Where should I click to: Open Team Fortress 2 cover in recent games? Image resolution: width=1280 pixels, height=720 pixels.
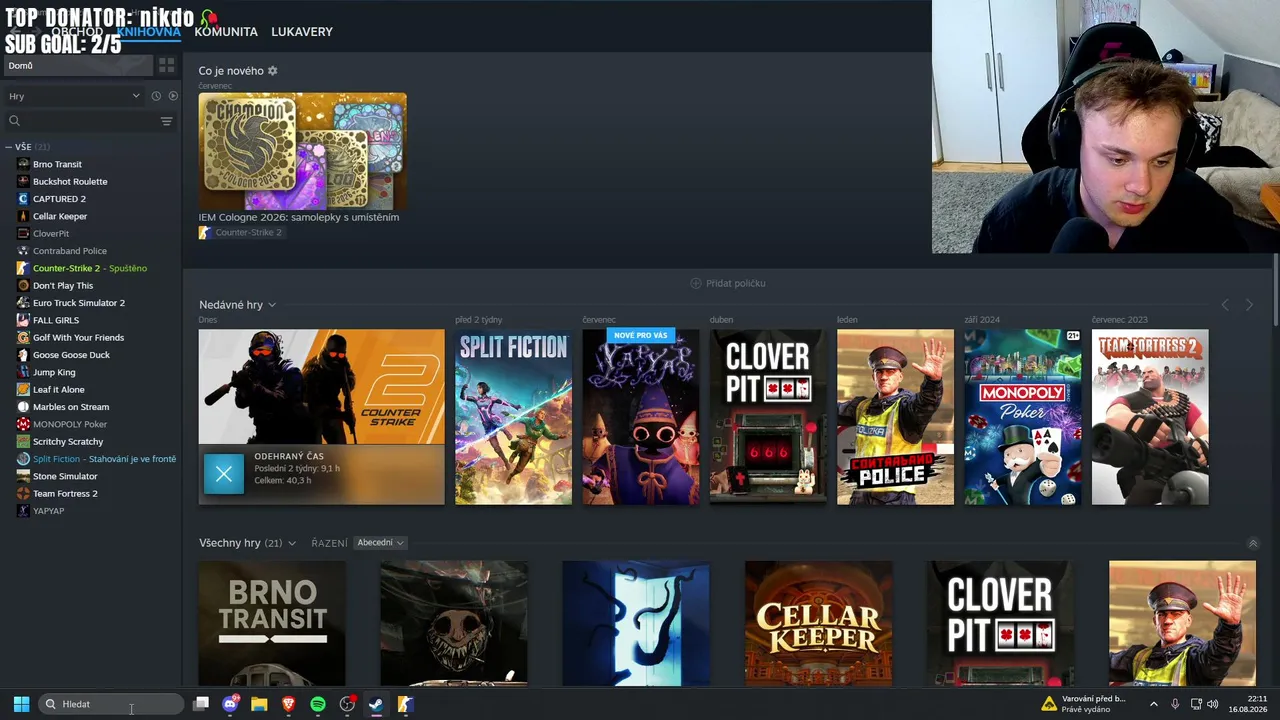pyautogui.click(x=1150, y=417)
